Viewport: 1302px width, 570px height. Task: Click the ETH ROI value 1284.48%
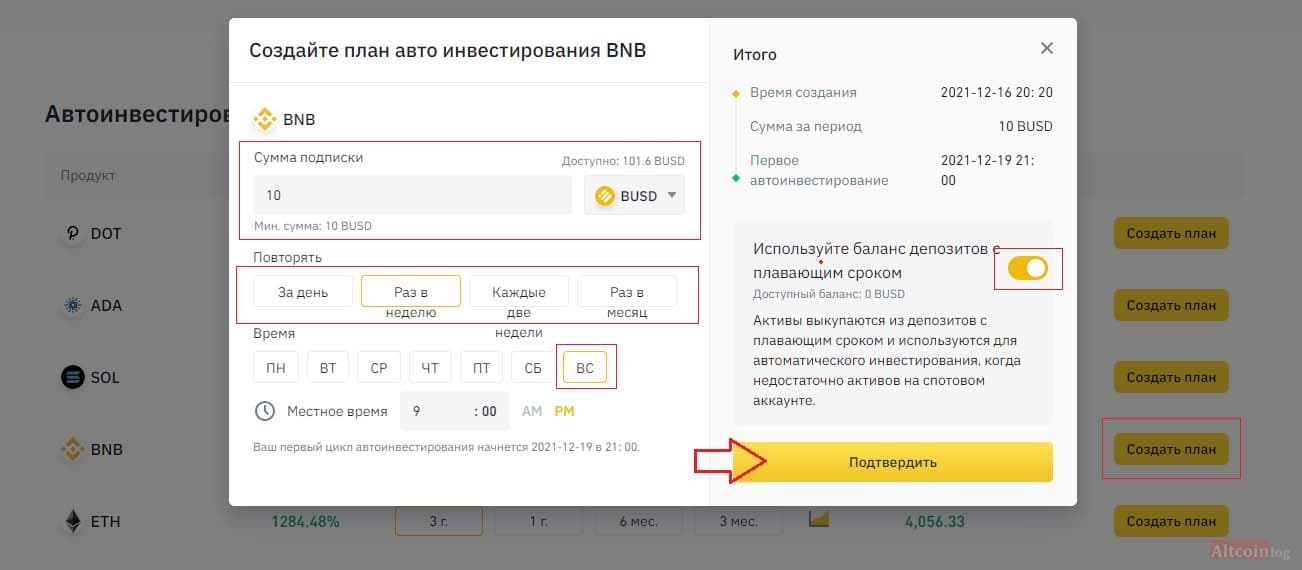[305, 521]
